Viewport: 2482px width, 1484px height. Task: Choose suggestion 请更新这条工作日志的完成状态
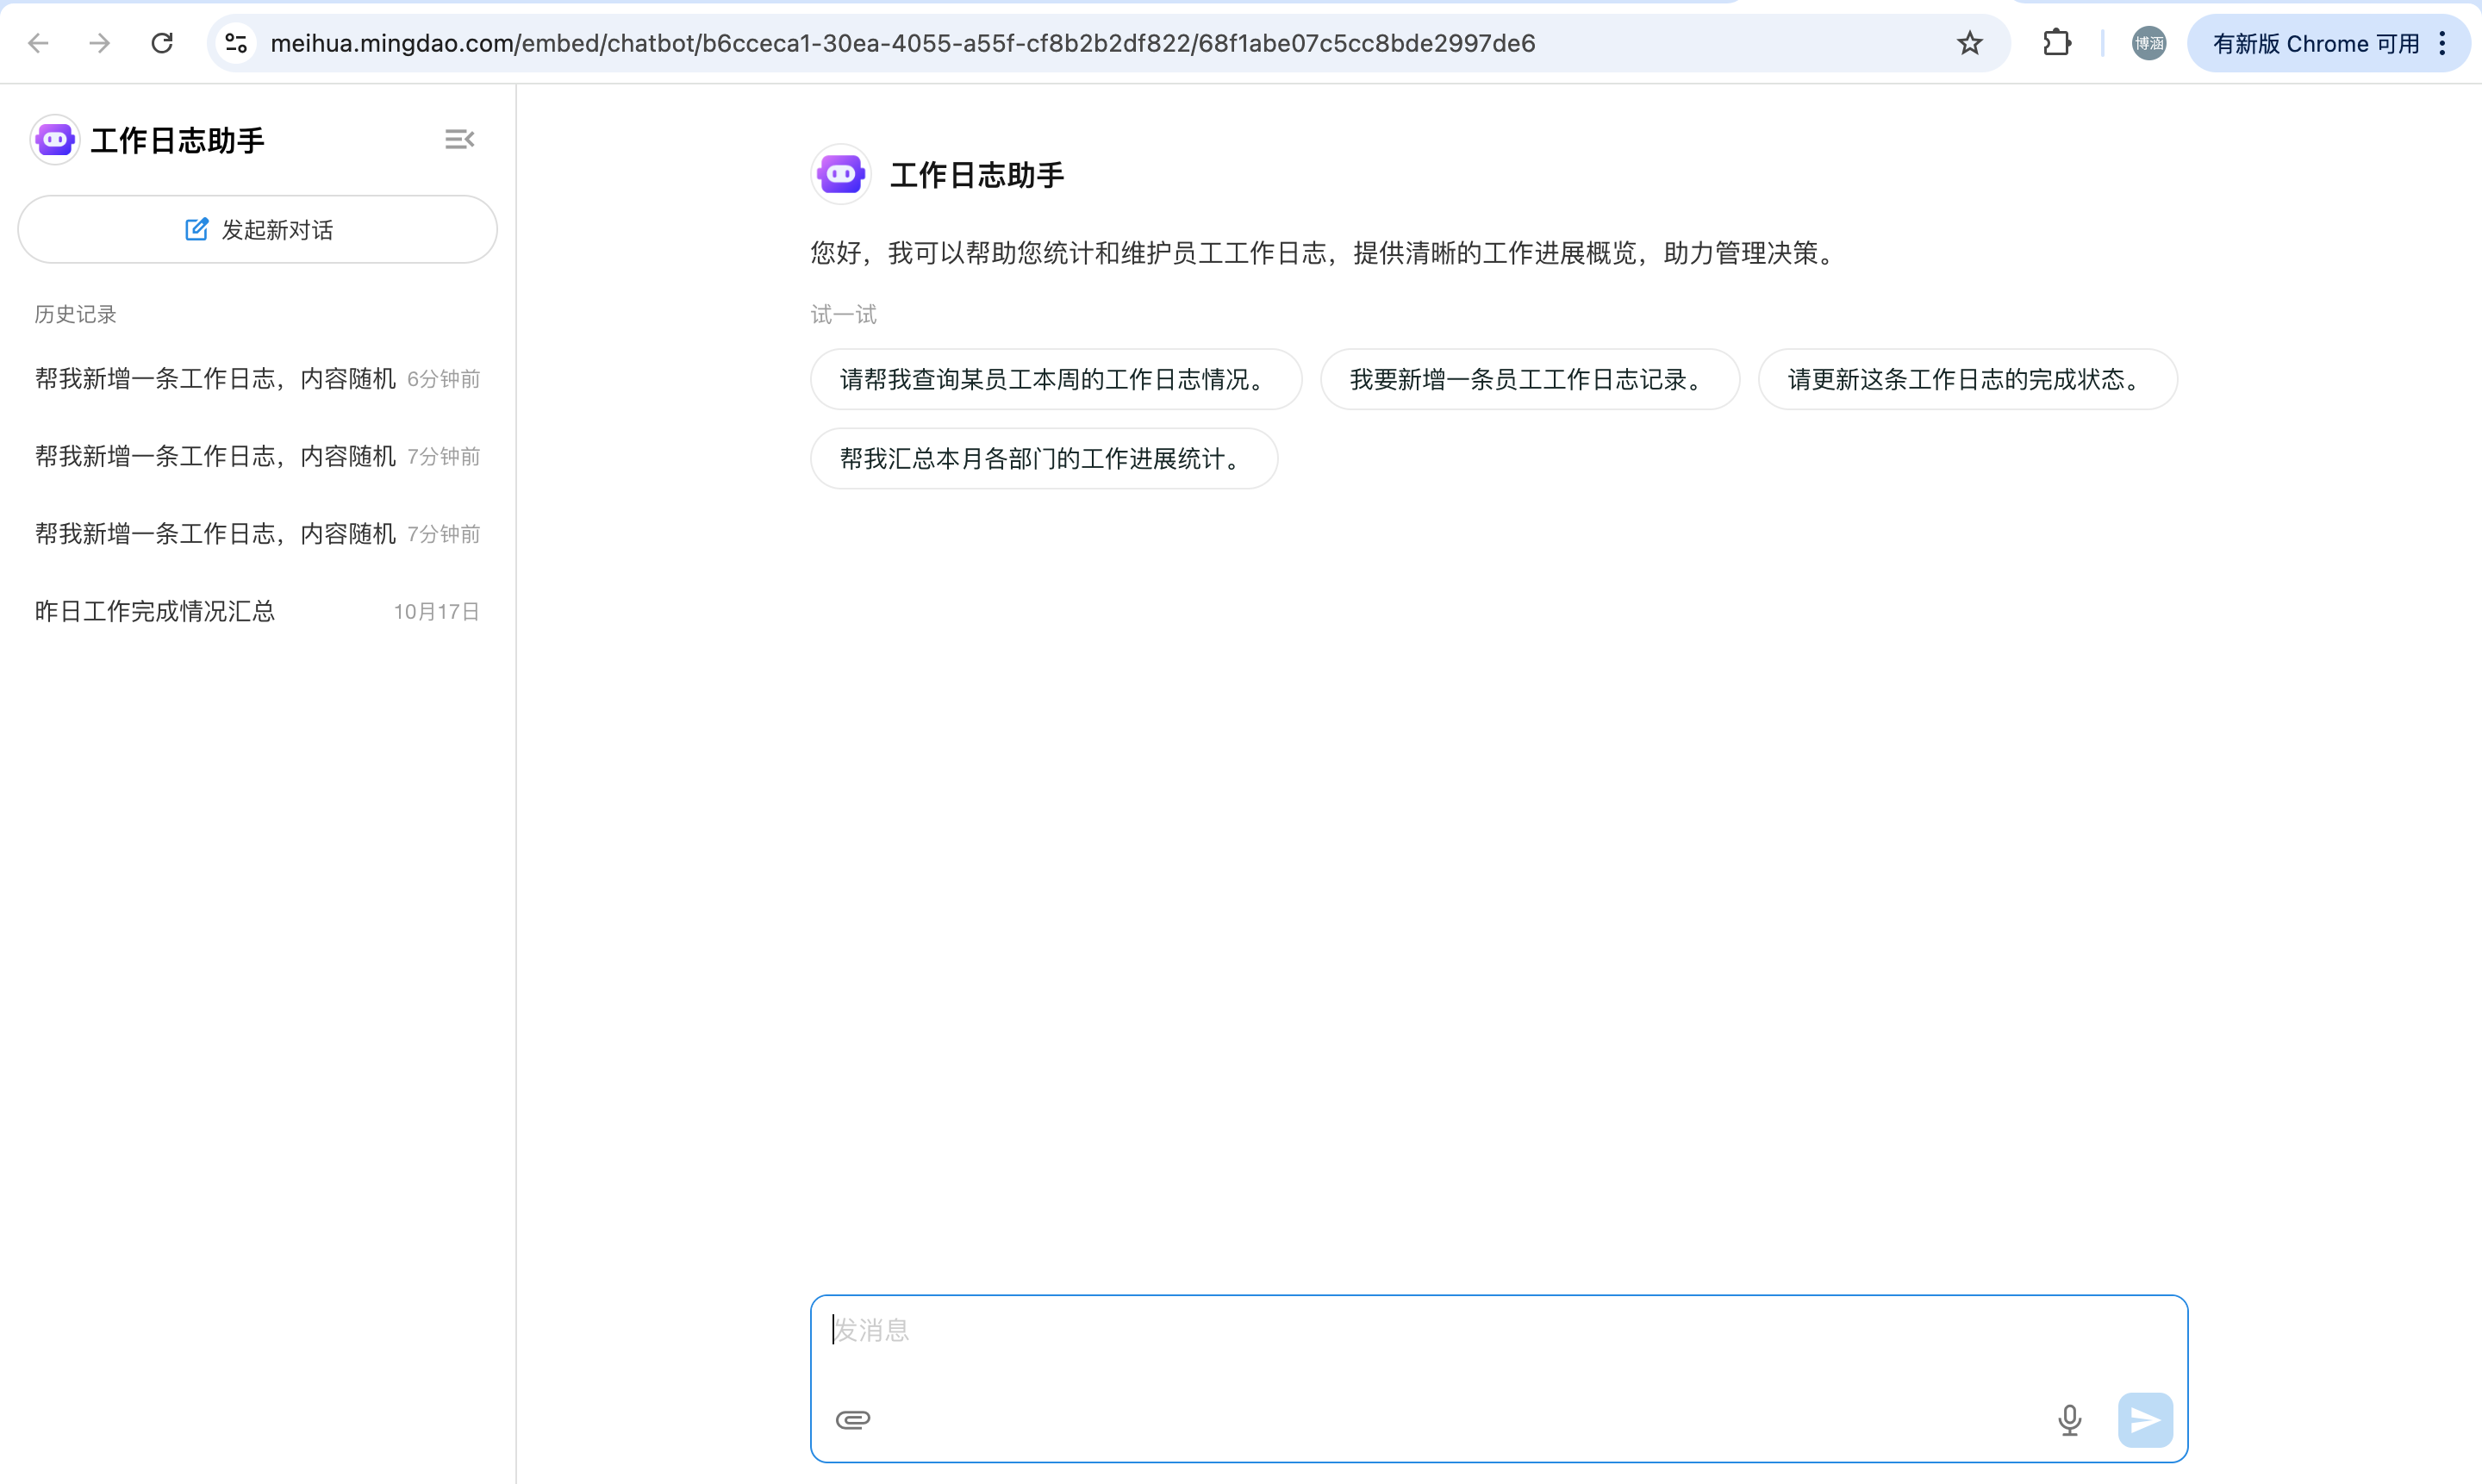tap(1966, 379)
